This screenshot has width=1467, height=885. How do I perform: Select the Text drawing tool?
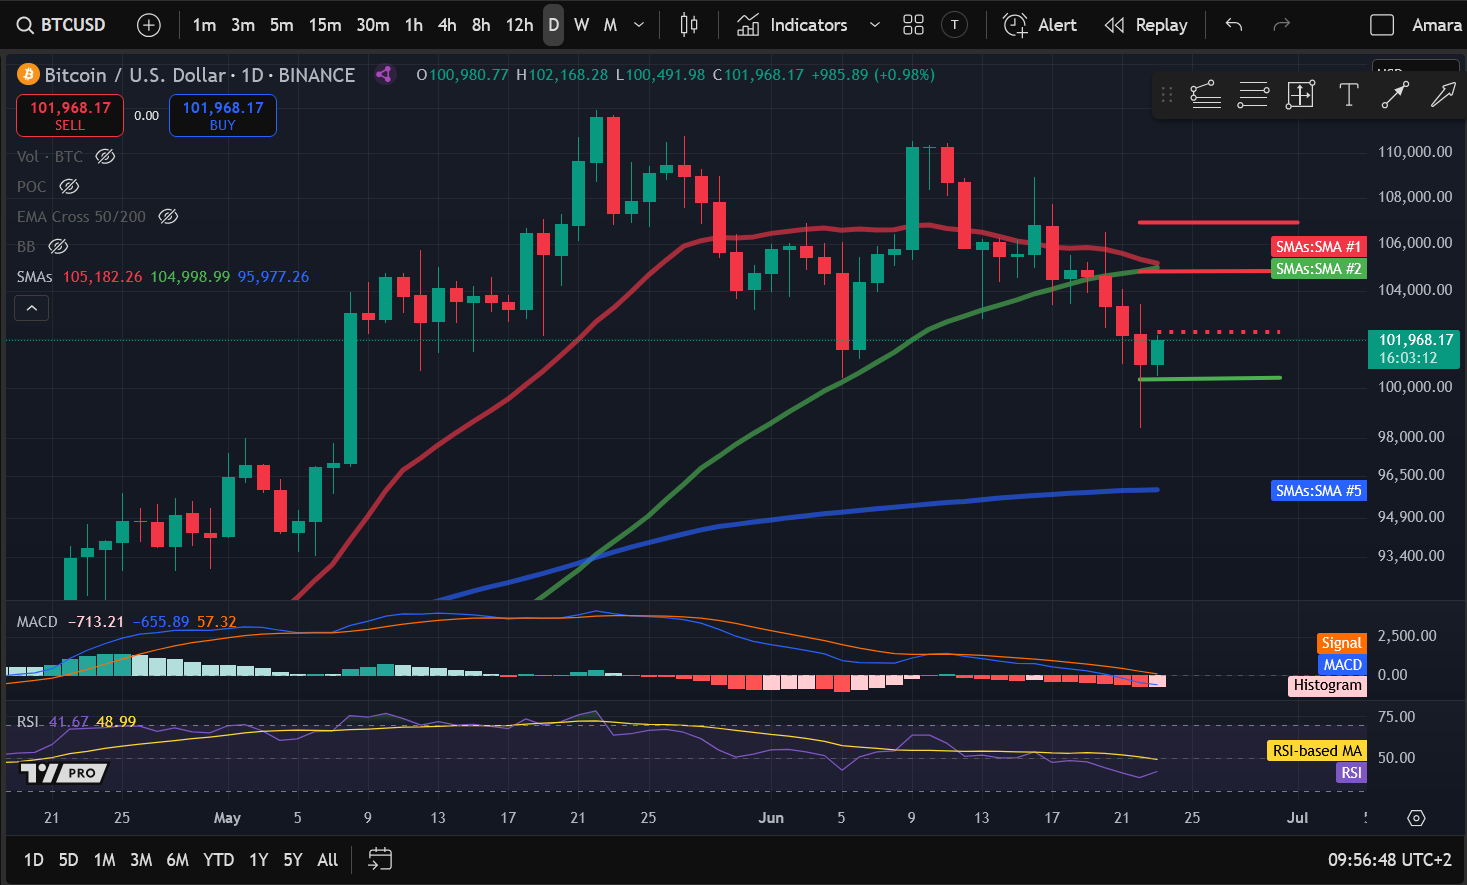click(x=1349, y=95)
